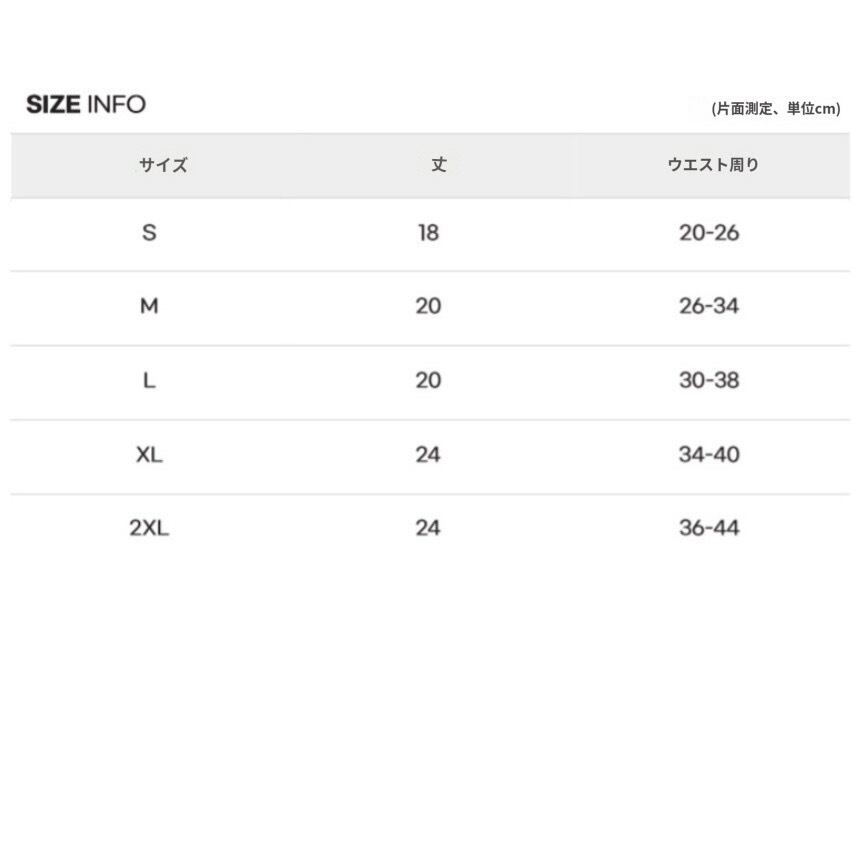Click the 36-44 waist value
The width and height of the screenshot is (853, 853).
click(x=709, y=528)
